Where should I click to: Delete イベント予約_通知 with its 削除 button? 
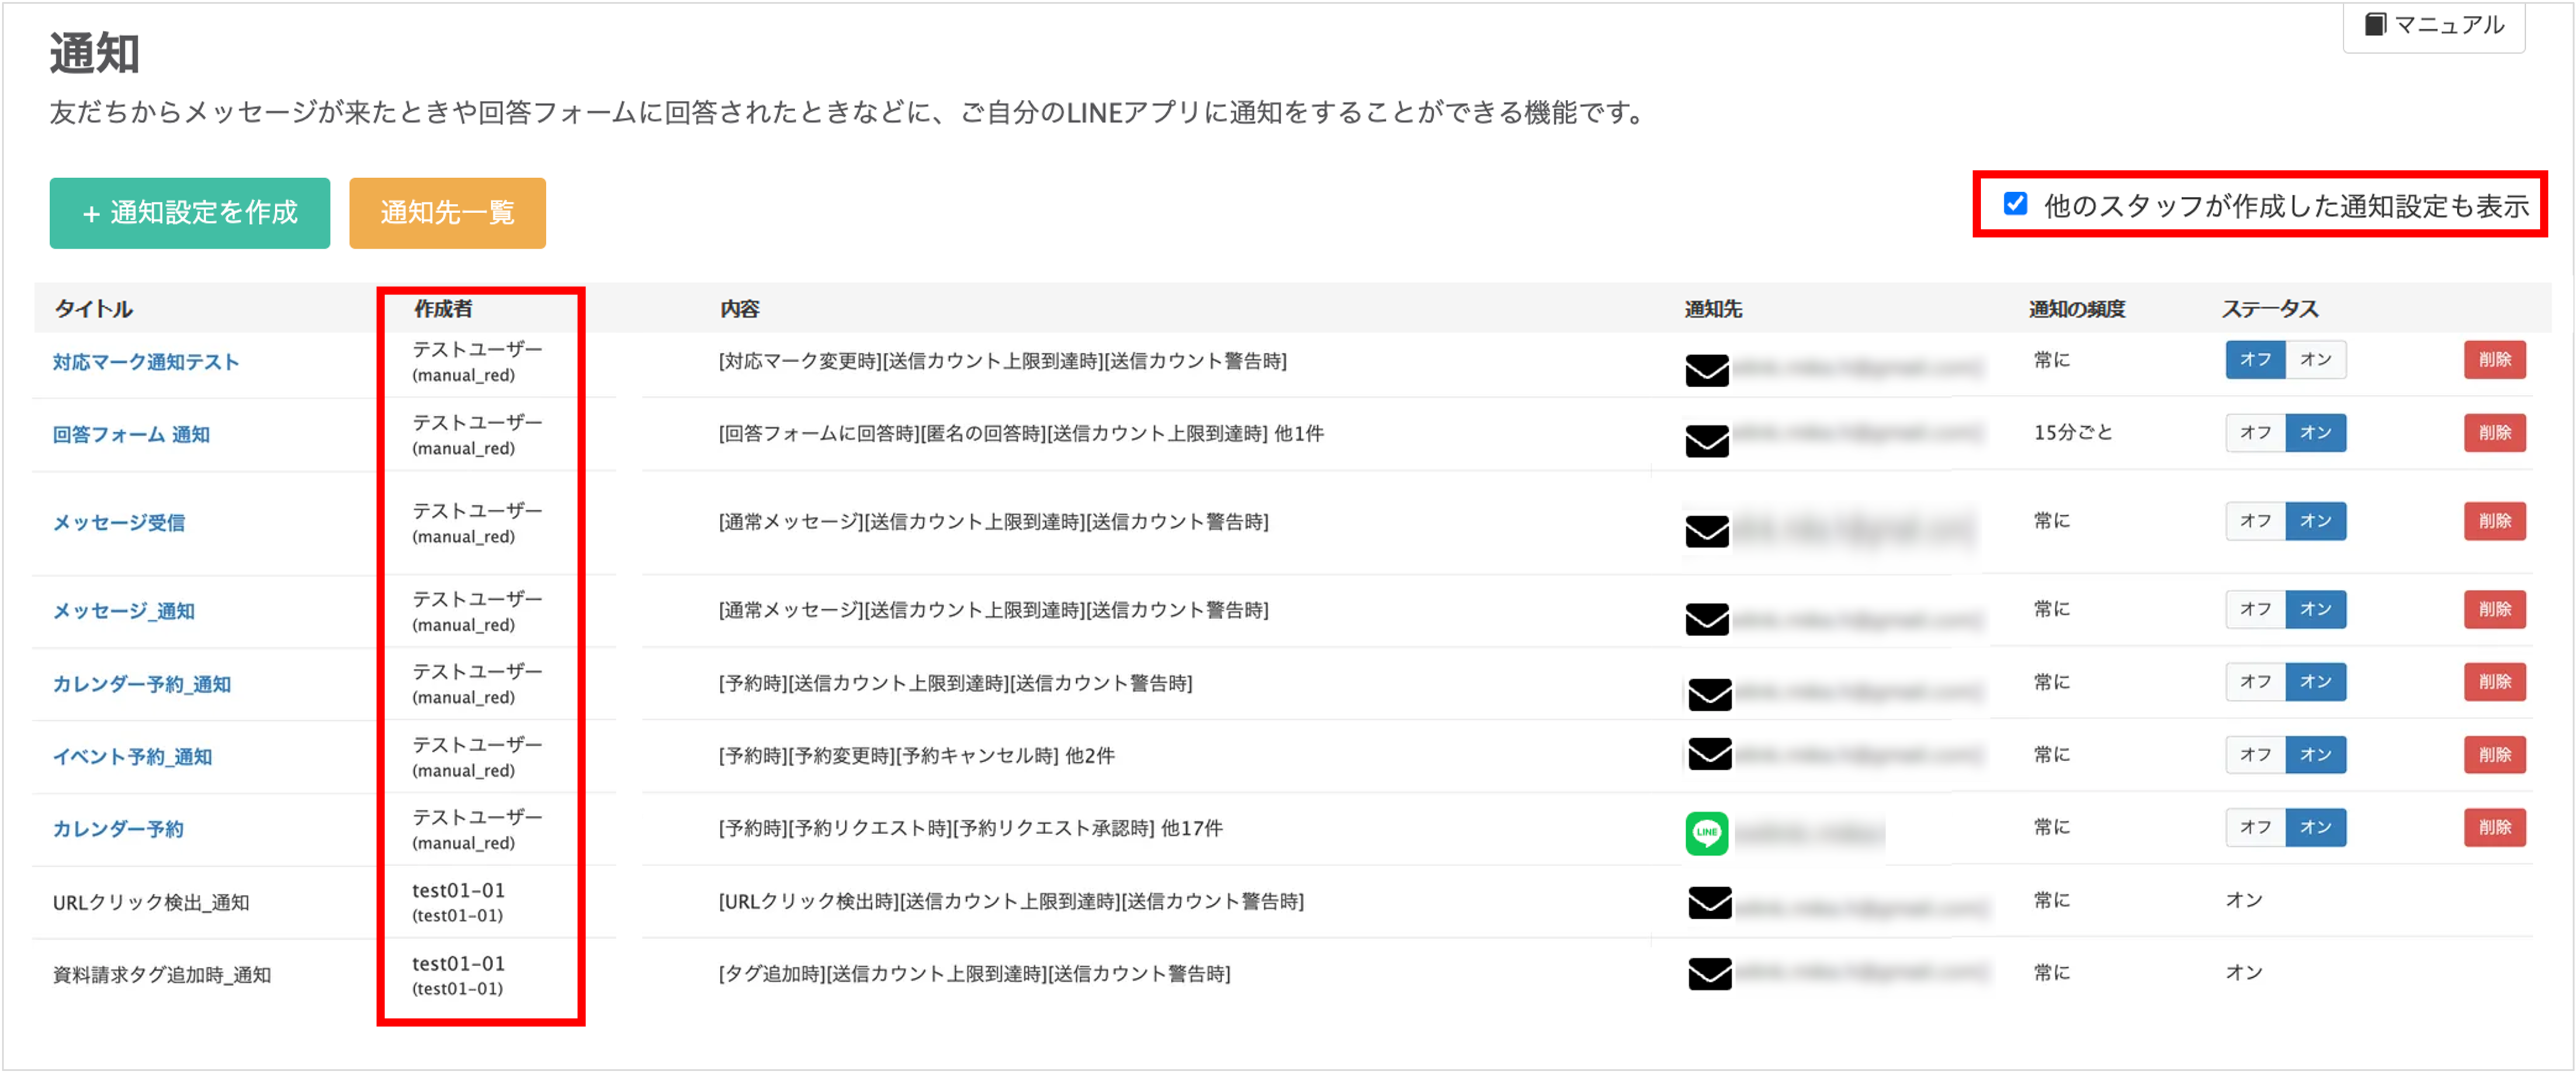(x=2495, y=755)
